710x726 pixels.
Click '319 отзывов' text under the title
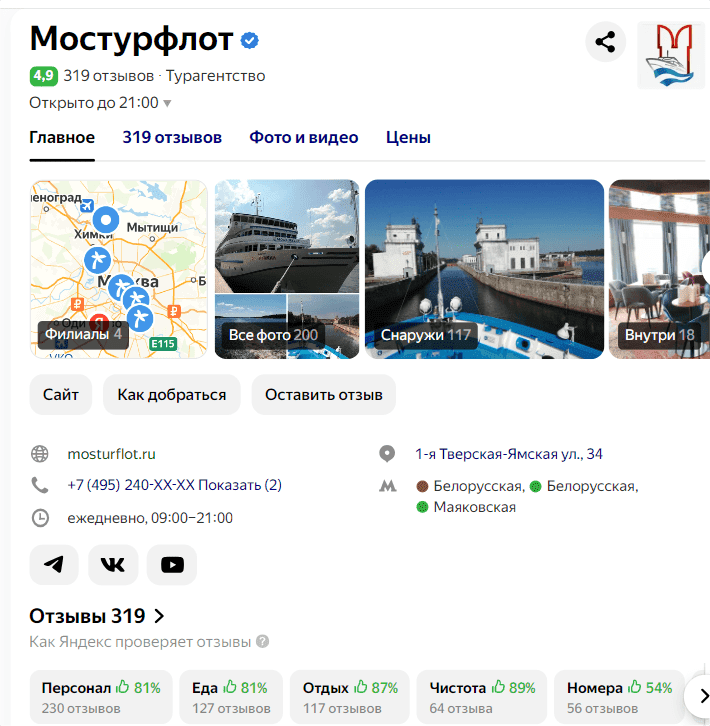coord(108,76)
